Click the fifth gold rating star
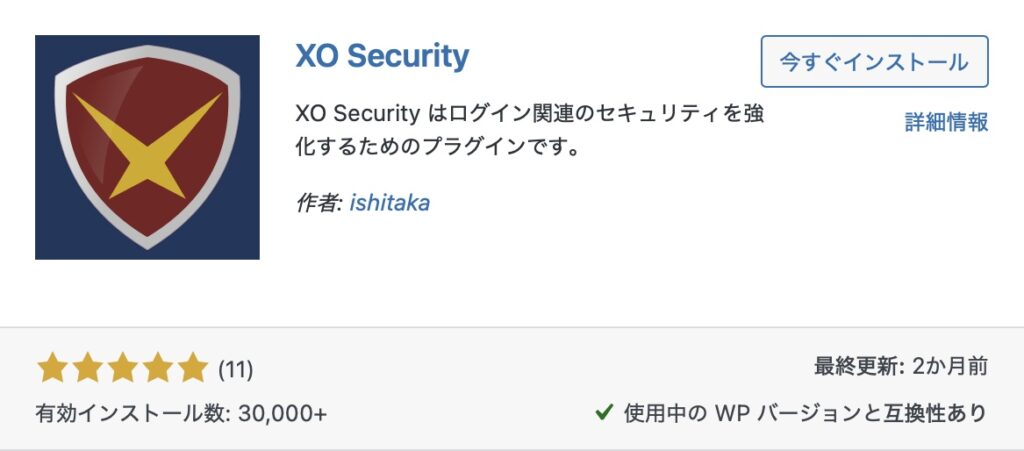This screenshot has height=451, width=1024. (x=192, y=368)
